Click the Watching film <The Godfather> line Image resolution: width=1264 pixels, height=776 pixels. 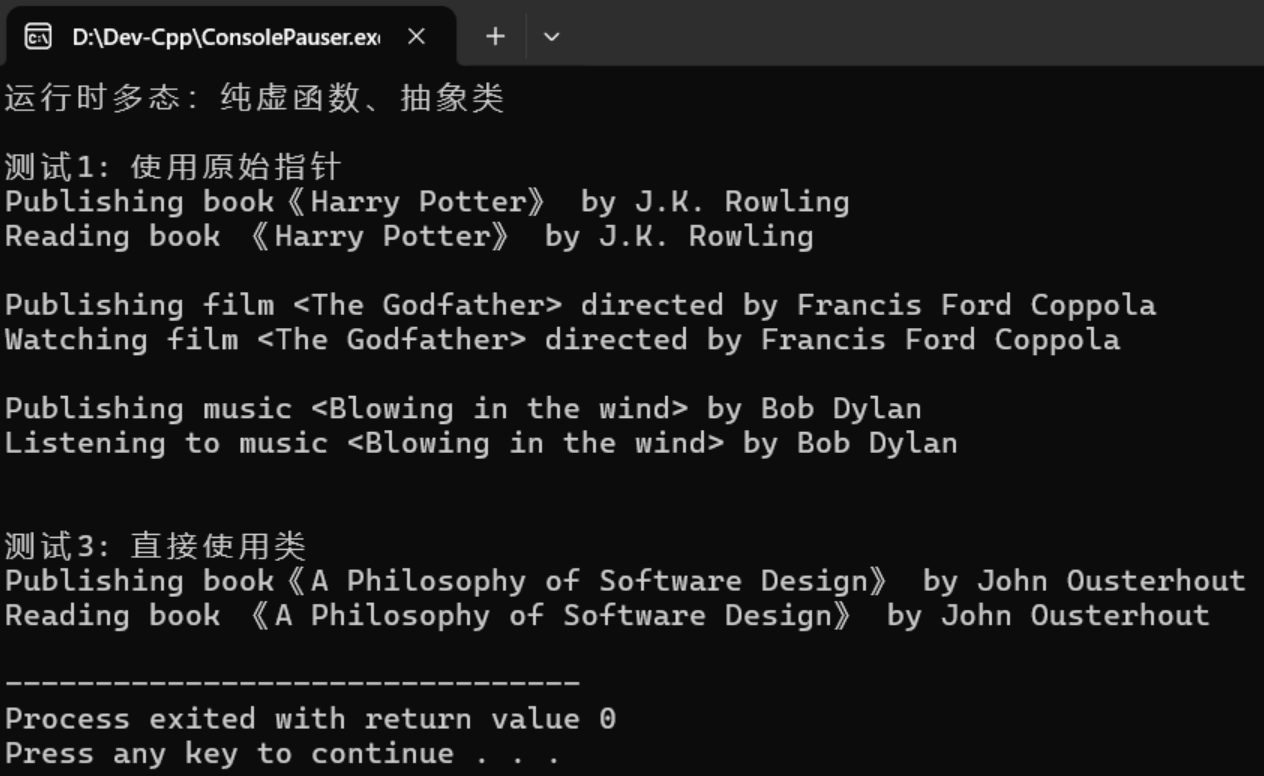(x=562, y=340)
